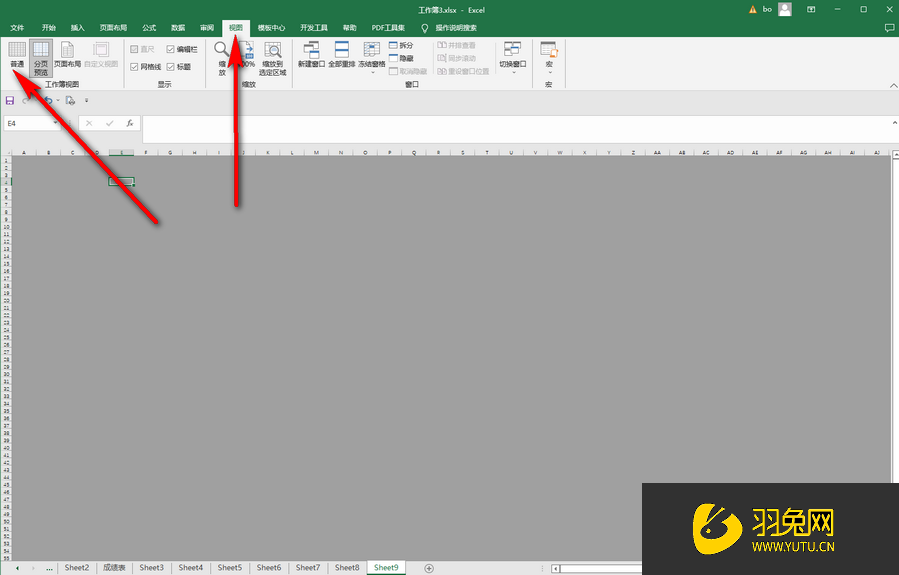Screen dimensions: 899x575
Task: Click 隐藏 (Hide) window button
Action: pos(400,59)
